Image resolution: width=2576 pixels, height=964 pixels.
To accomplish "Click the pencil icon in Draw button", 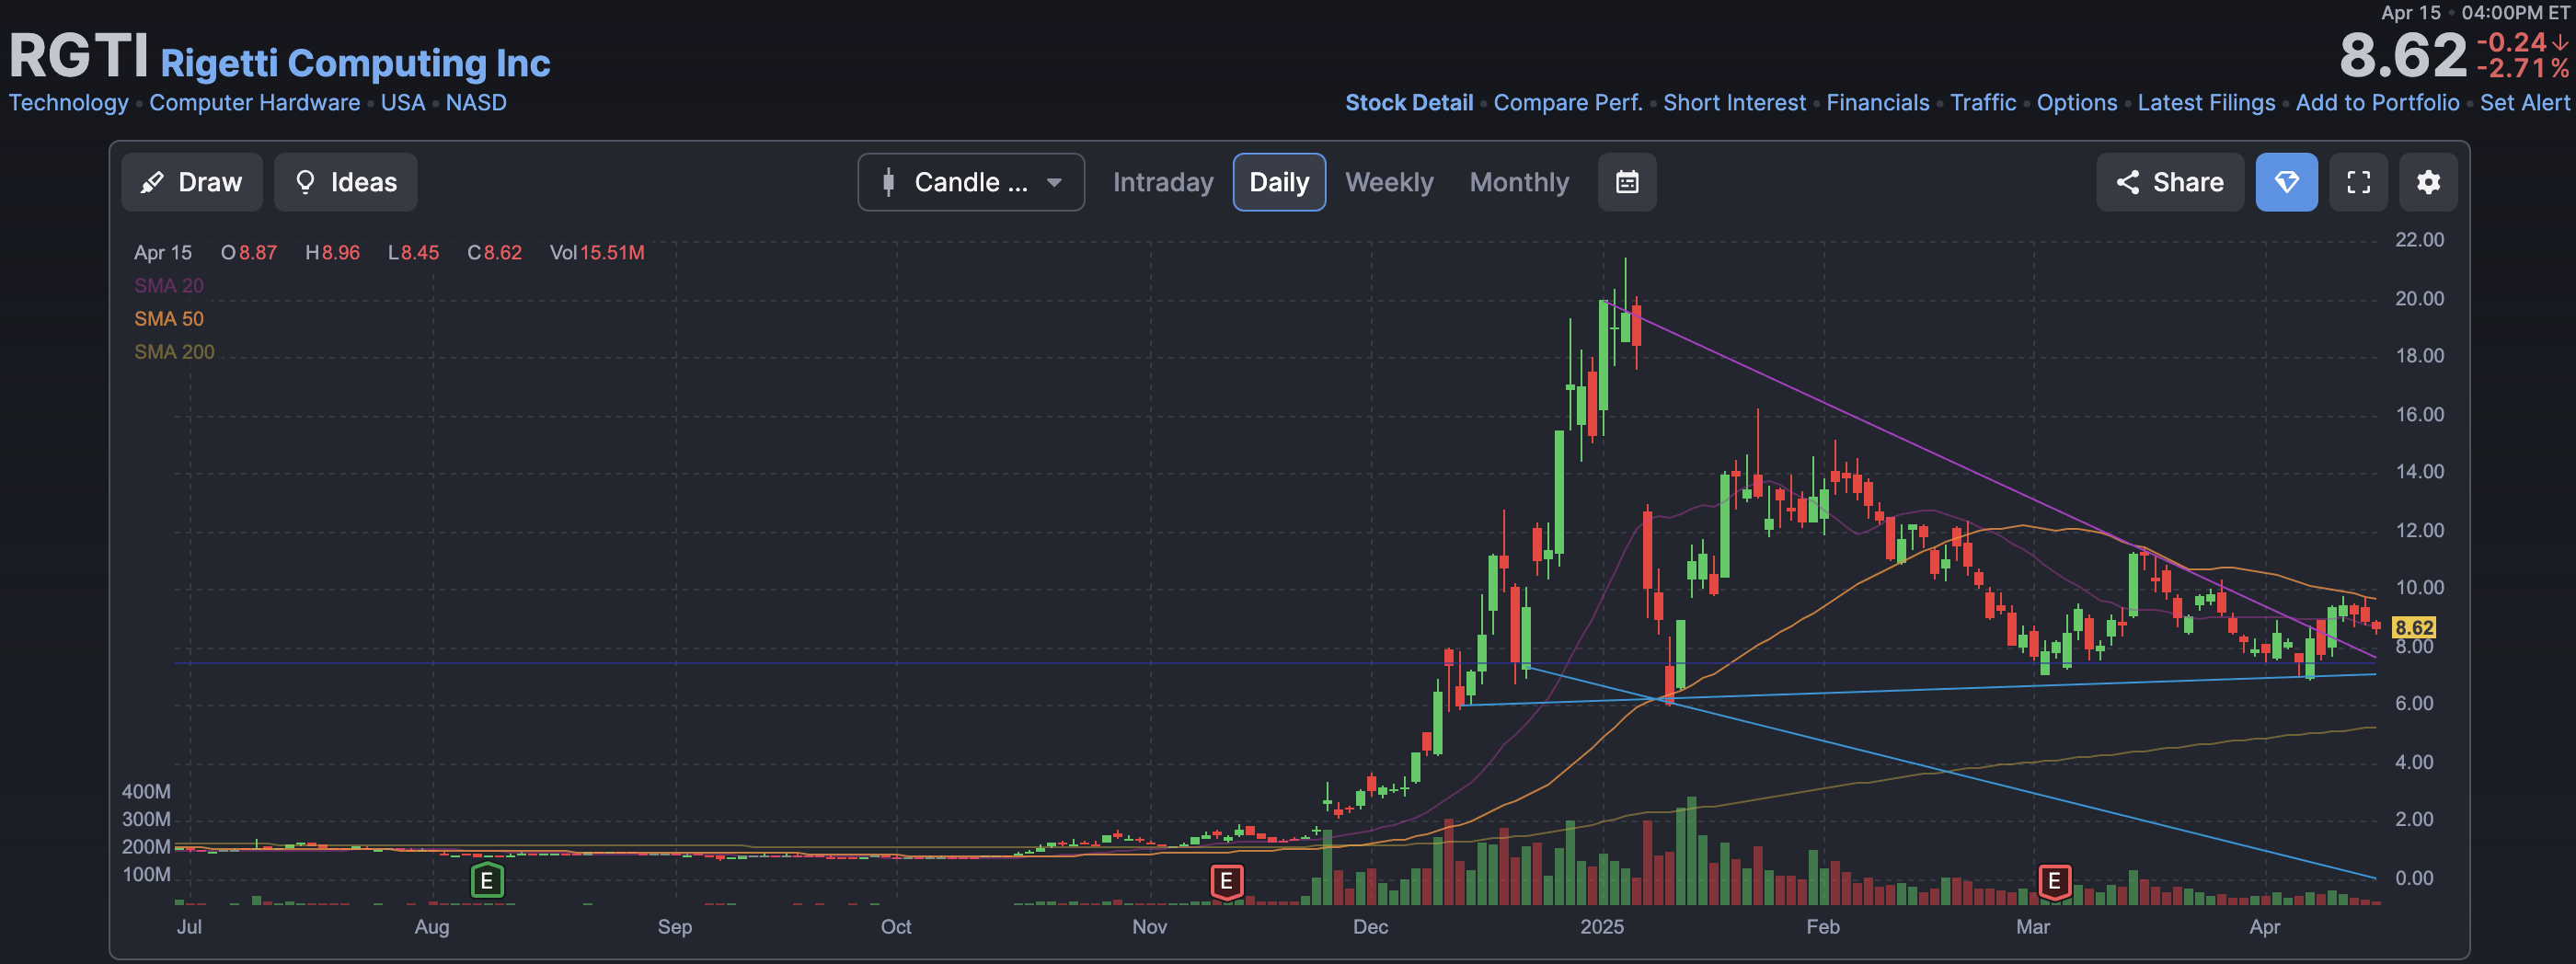I will click(x=152, y=182).
